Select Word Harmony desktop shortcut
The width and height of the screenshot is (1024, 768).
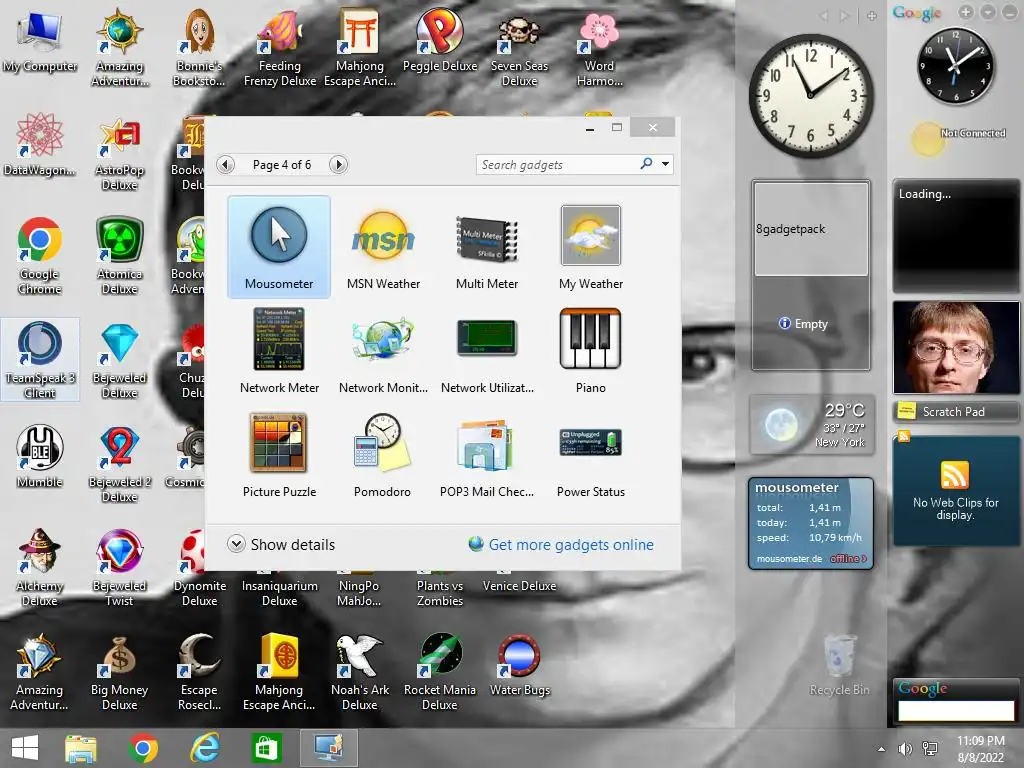pyautogui.click(x=599, y=48)
